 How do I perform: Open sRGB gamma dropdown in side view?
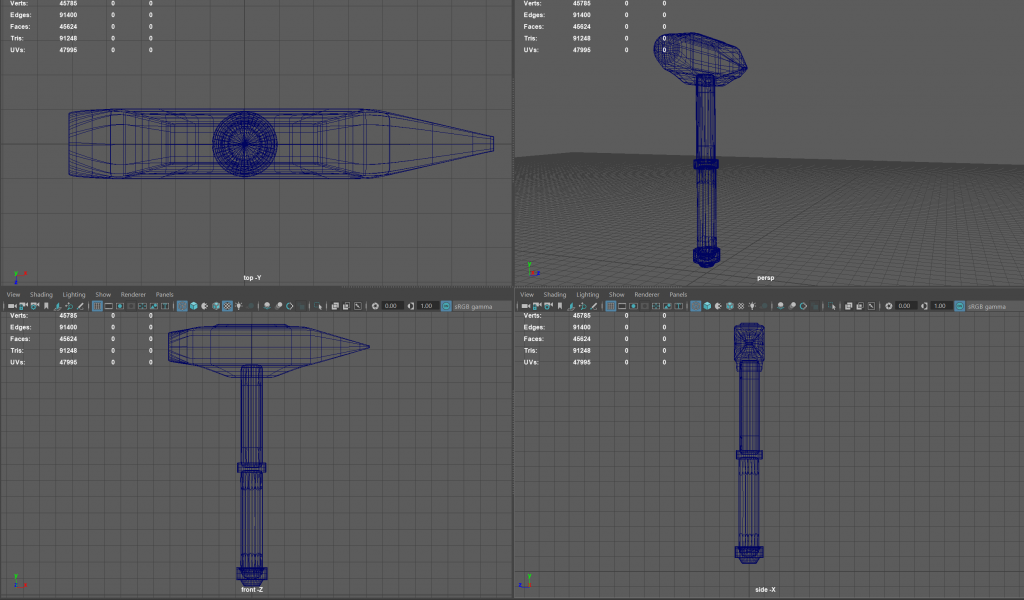(986, 306)
